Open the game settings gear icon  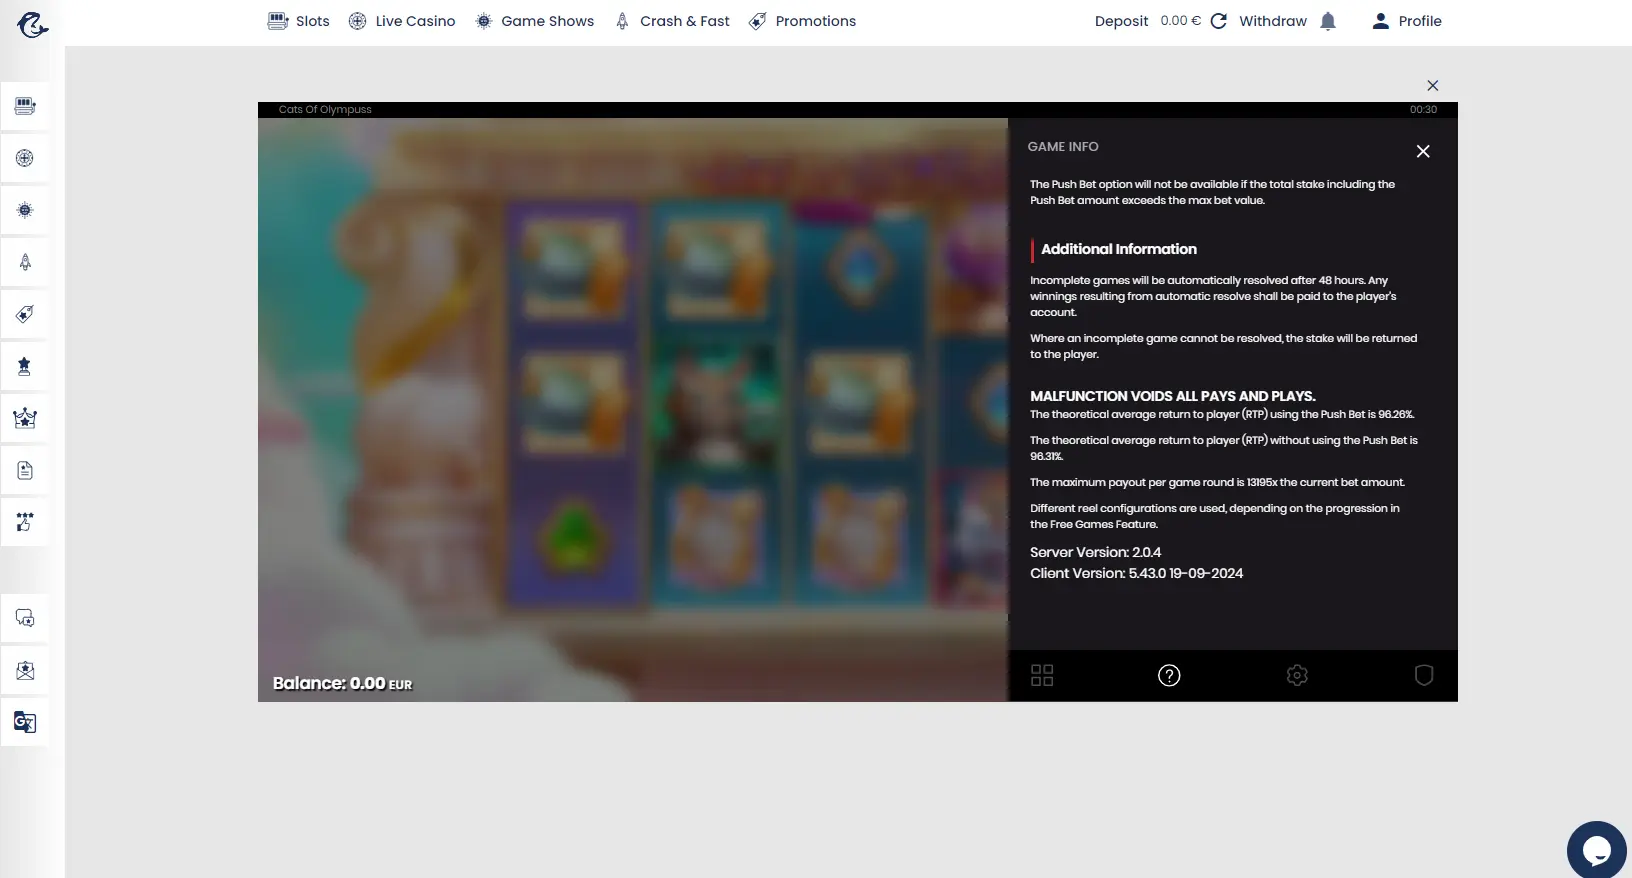click(x=1297, y=675)
